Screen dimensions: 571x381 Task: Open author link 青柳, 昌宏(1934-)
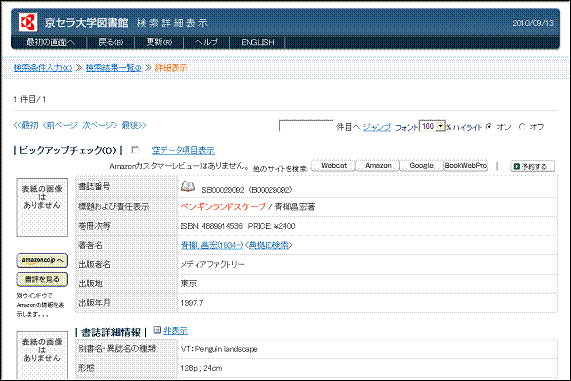click(x=212, y=245)
